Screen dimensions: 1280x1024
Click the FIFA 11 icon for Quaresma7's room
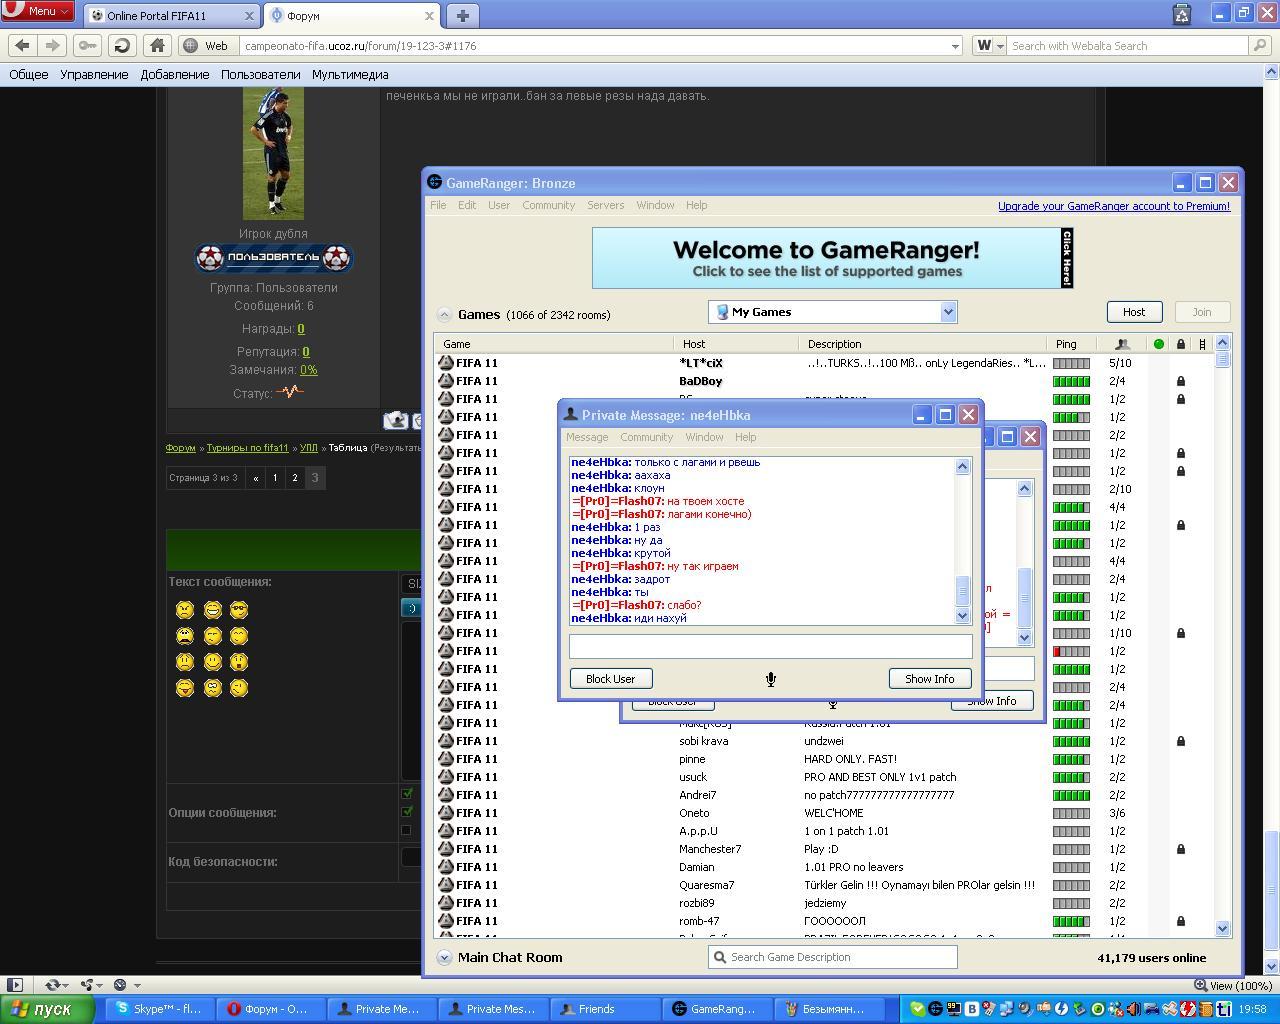click(446, 885)
